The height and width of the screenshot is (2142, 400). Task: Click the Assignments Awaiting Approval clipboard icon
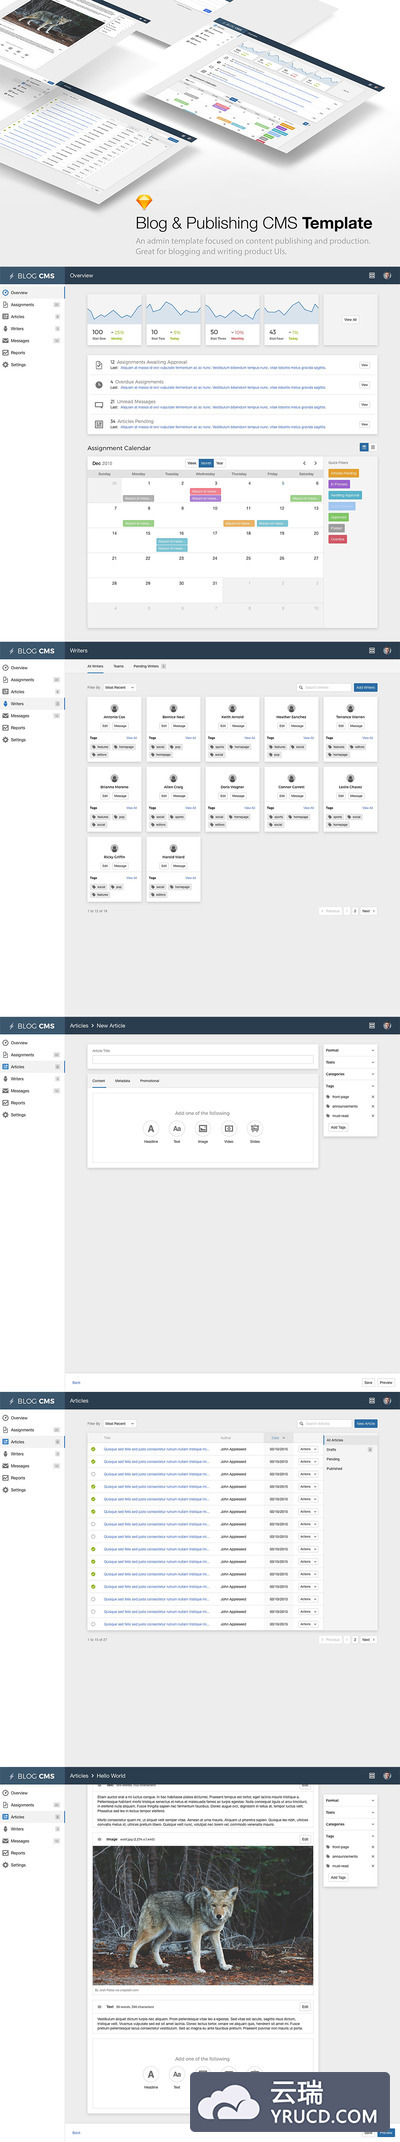[x=98, y=365]
